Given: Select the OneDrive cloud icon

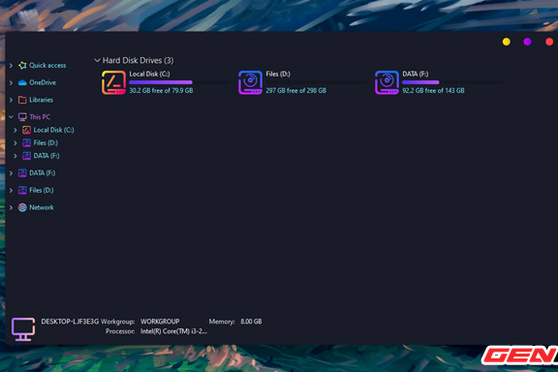Looking at the screenshot, I should pos(22,83).
